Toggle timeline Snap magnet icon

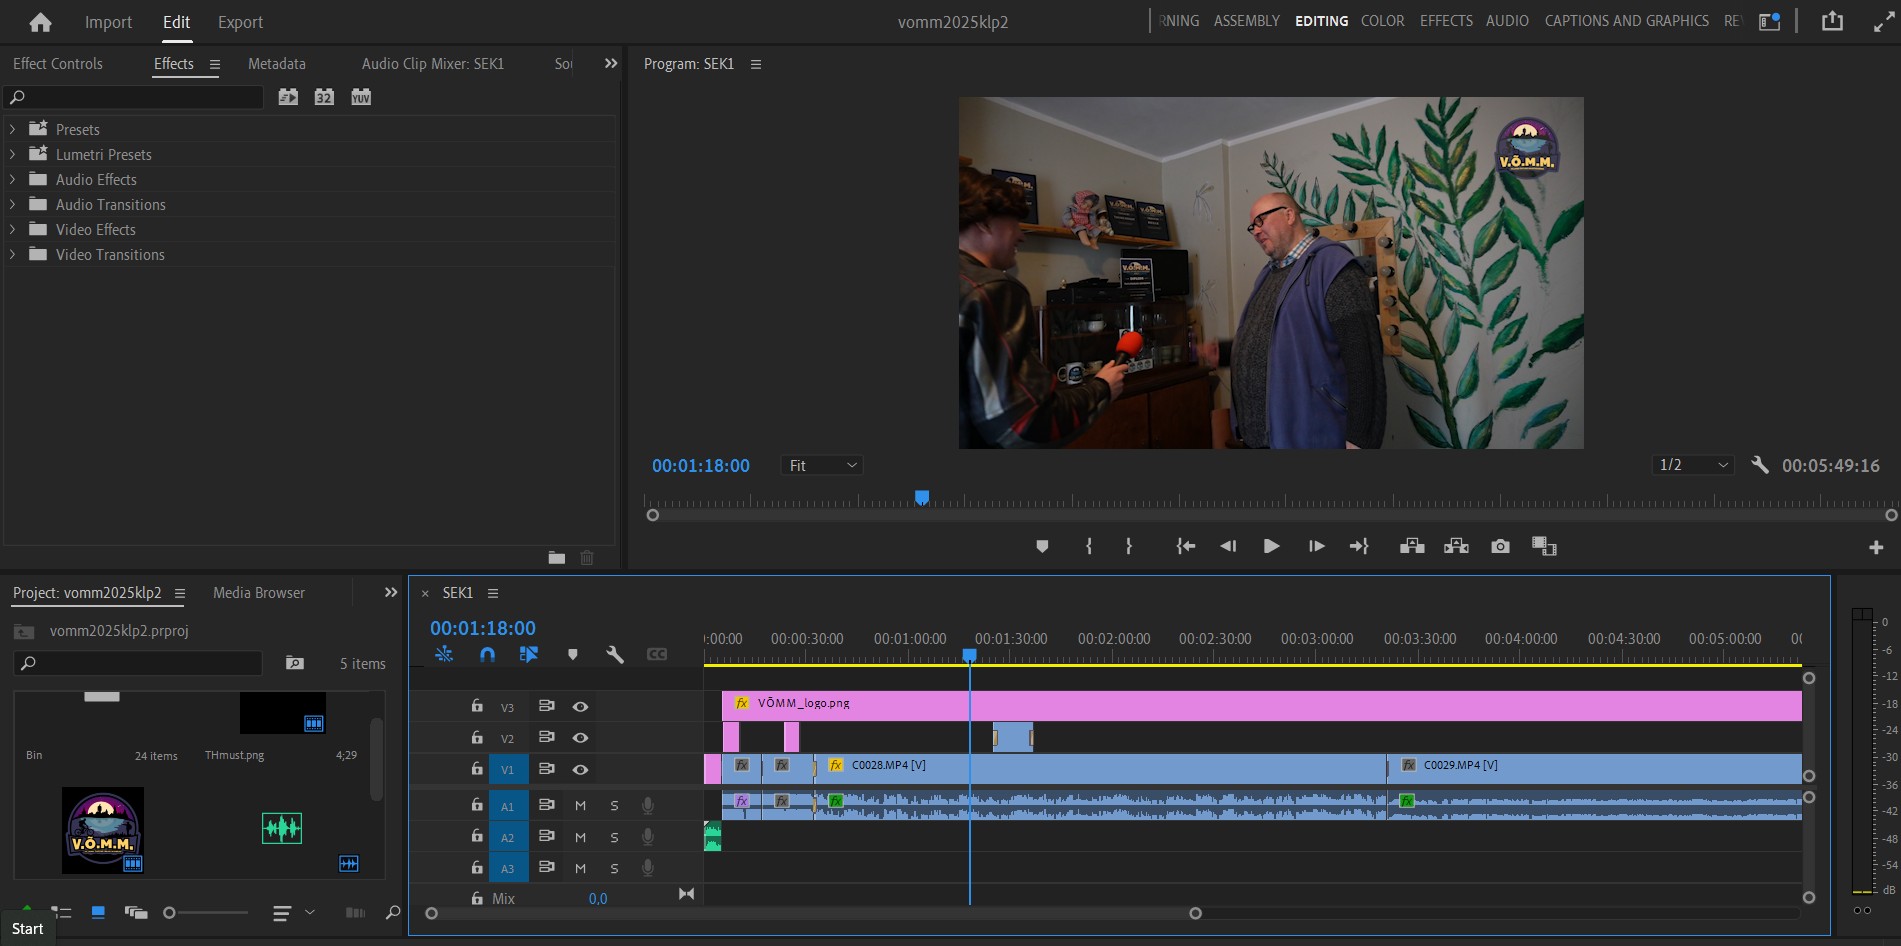tap(487, 654)
